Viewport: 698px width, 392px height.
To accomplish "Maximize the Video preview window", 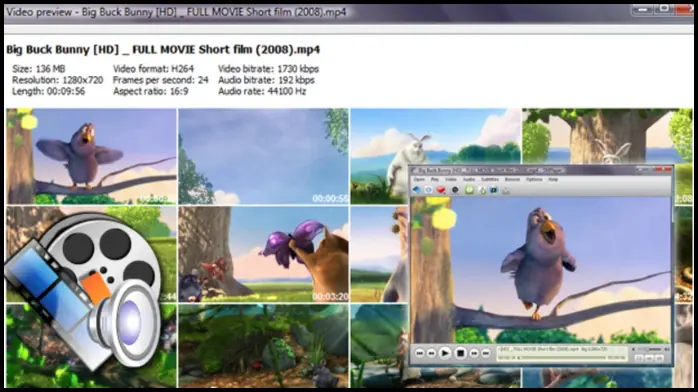I will click(x=664, y=10).
